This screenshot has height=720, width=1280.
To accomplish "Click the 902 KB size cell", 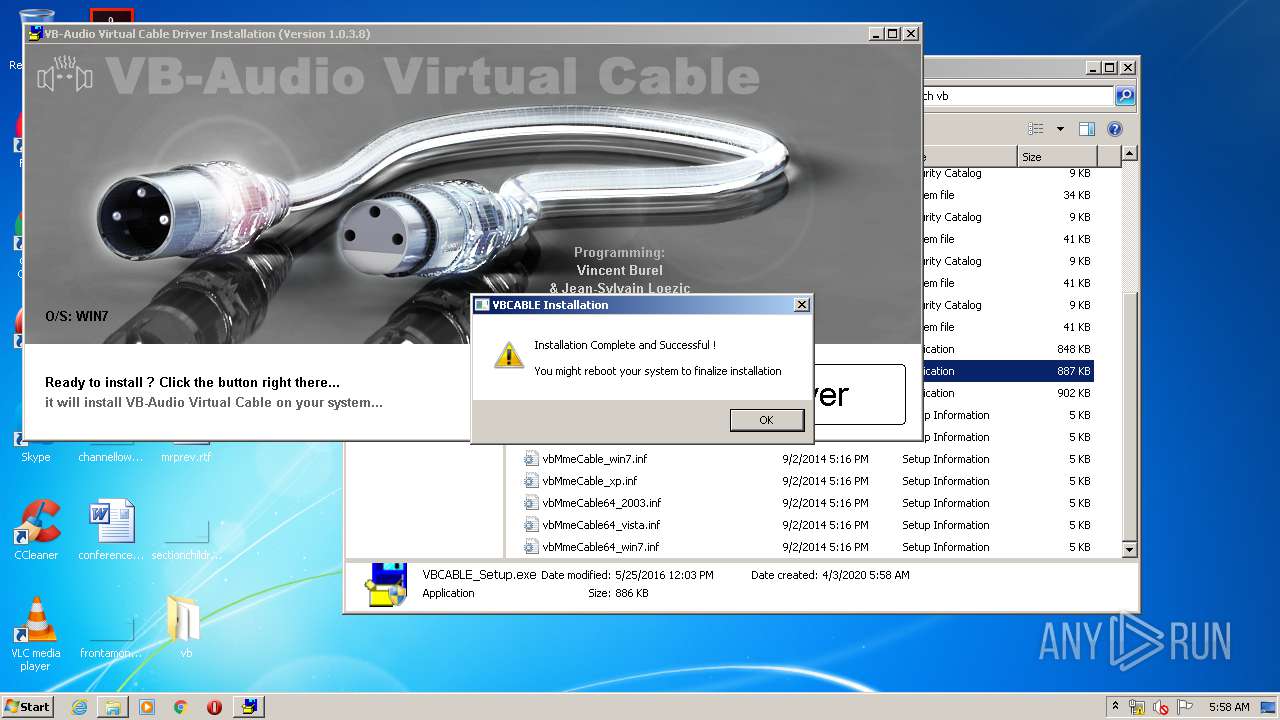I will (1073, 393).
